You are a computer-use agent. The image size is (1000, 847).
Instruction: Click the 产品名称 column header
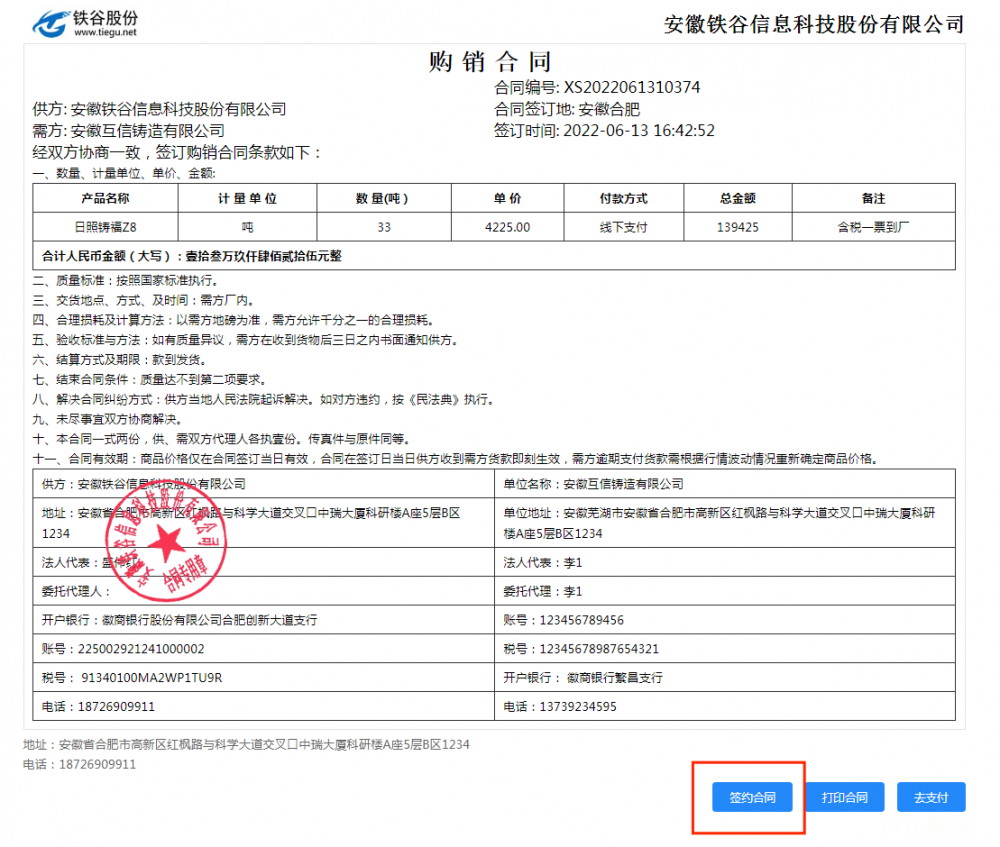[x=104, y=199]
